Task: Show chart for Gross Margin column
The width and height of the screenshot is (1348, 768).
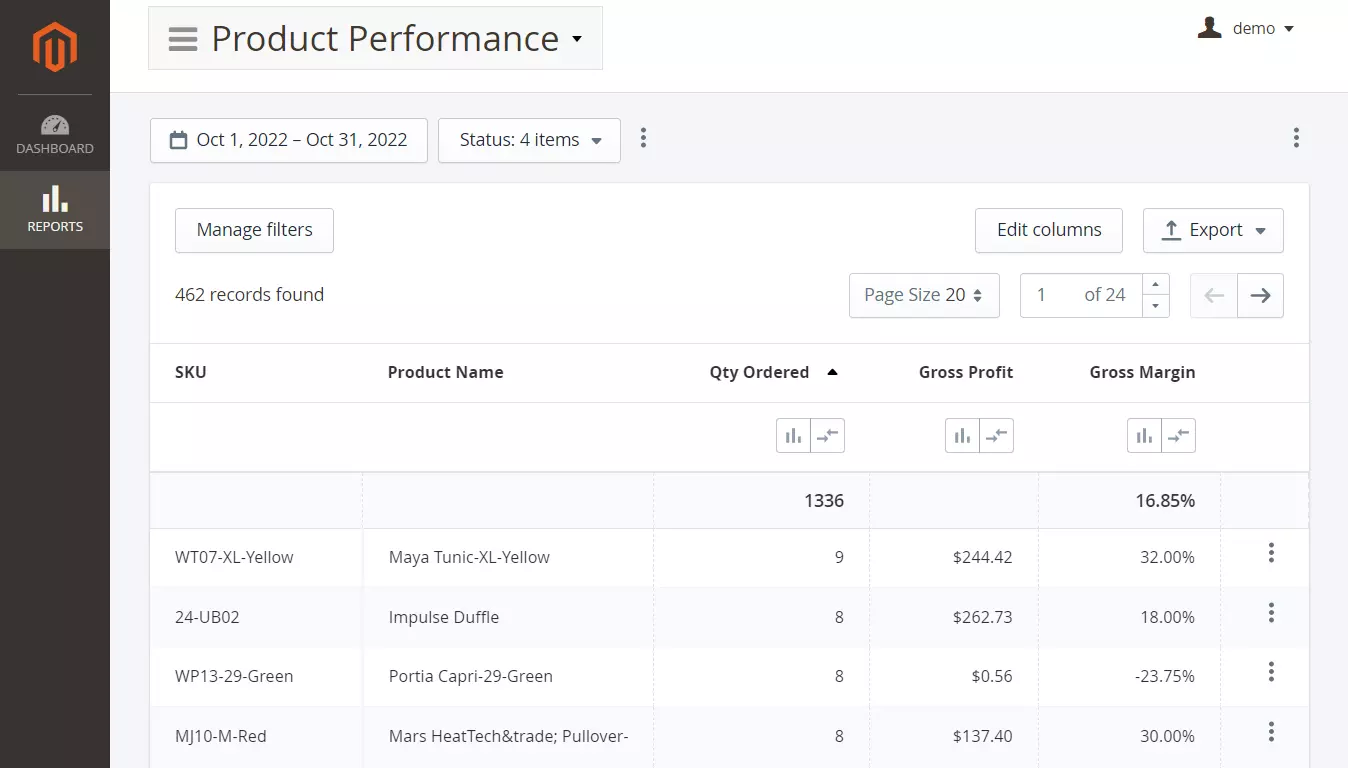Action: [1144, 436]
